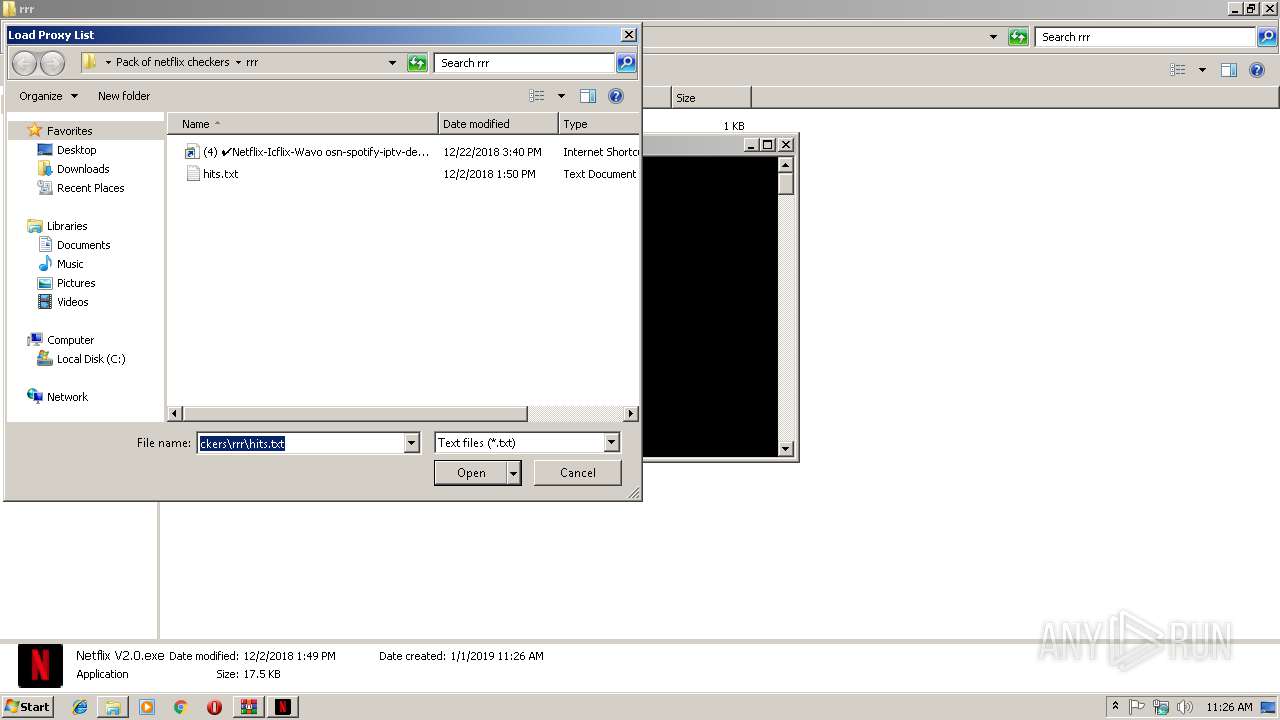1280x720 pixels.
Task: Click the Back arrow in Load Proxy List dialog
Action: 25,63
